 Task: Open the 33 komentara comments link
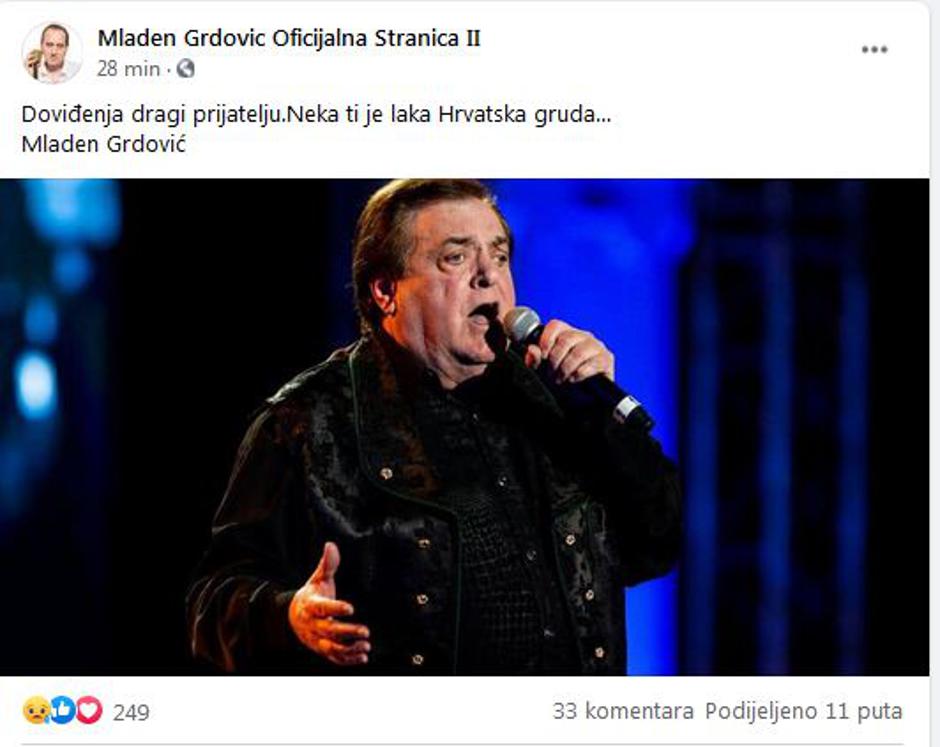tap(623, 711)
